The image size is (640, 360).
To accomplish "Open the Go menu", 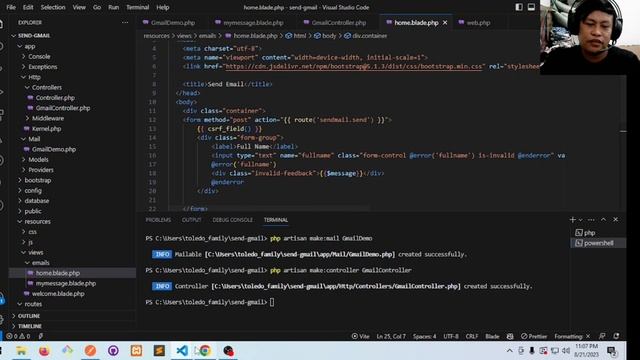I will point(97,7).
